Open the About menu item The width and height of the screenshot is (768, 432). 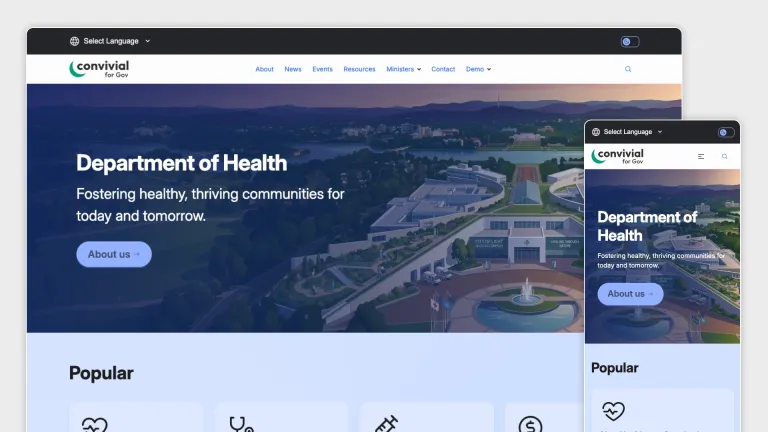[x=264, y=69]
